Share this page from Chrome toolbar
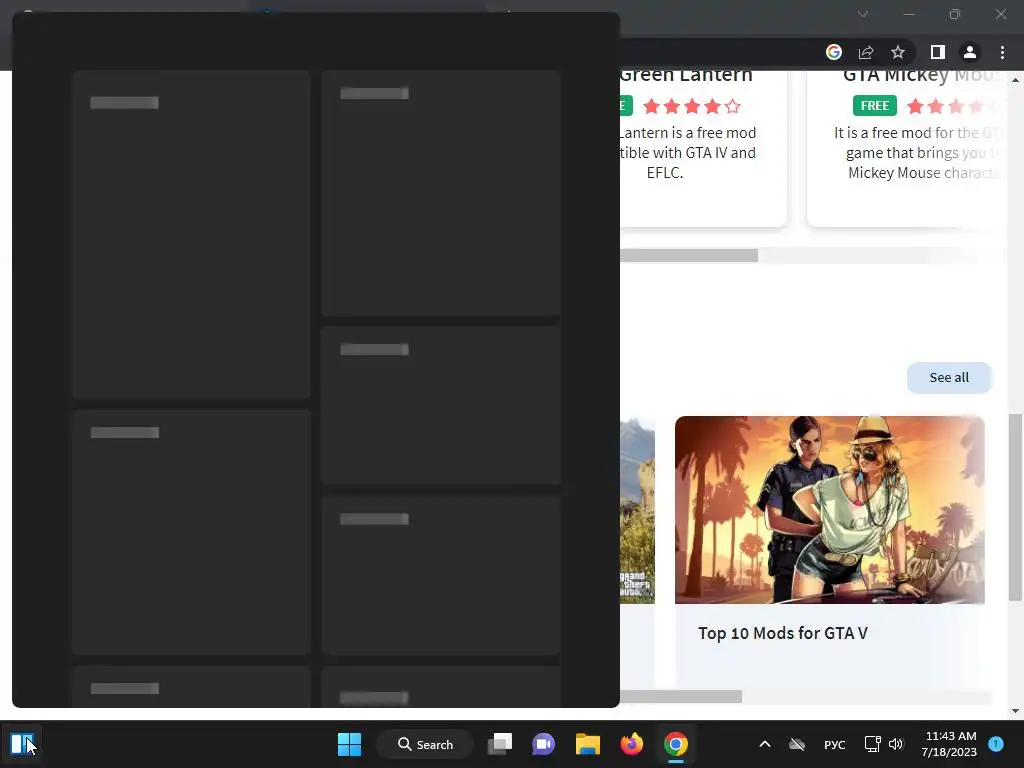The width and height of the screenshot is (1024, 768). (866, 52)
